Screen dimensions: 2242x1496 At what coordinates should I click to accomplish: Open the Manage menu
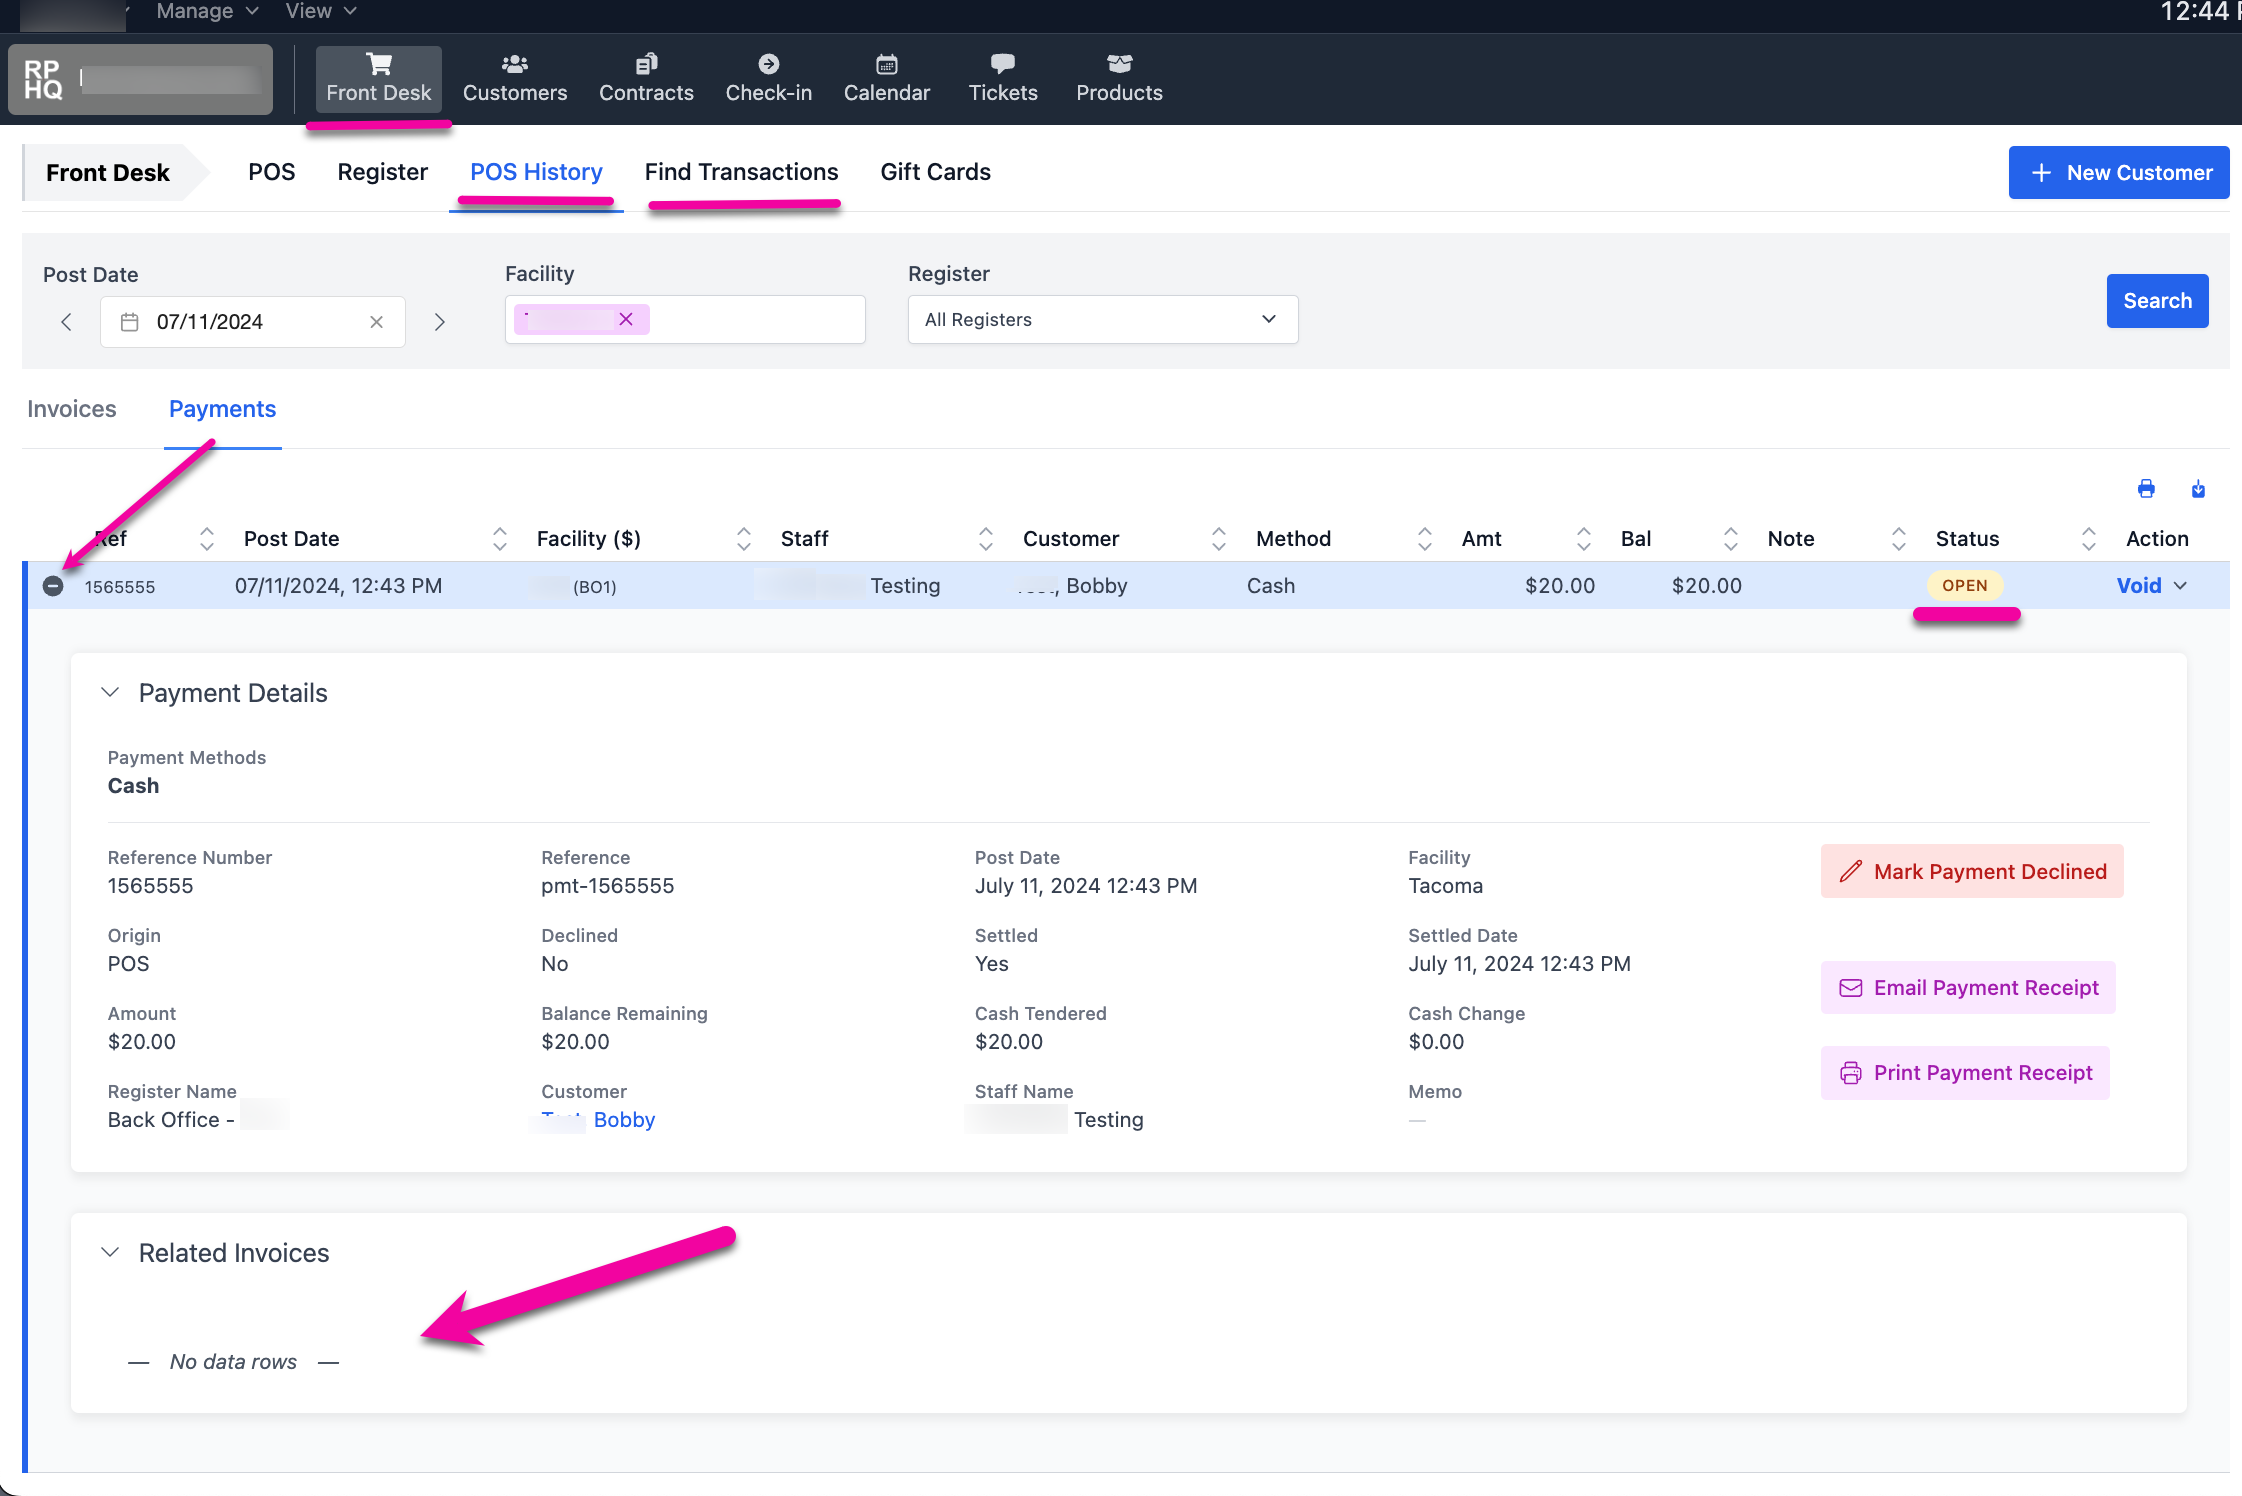207,11
